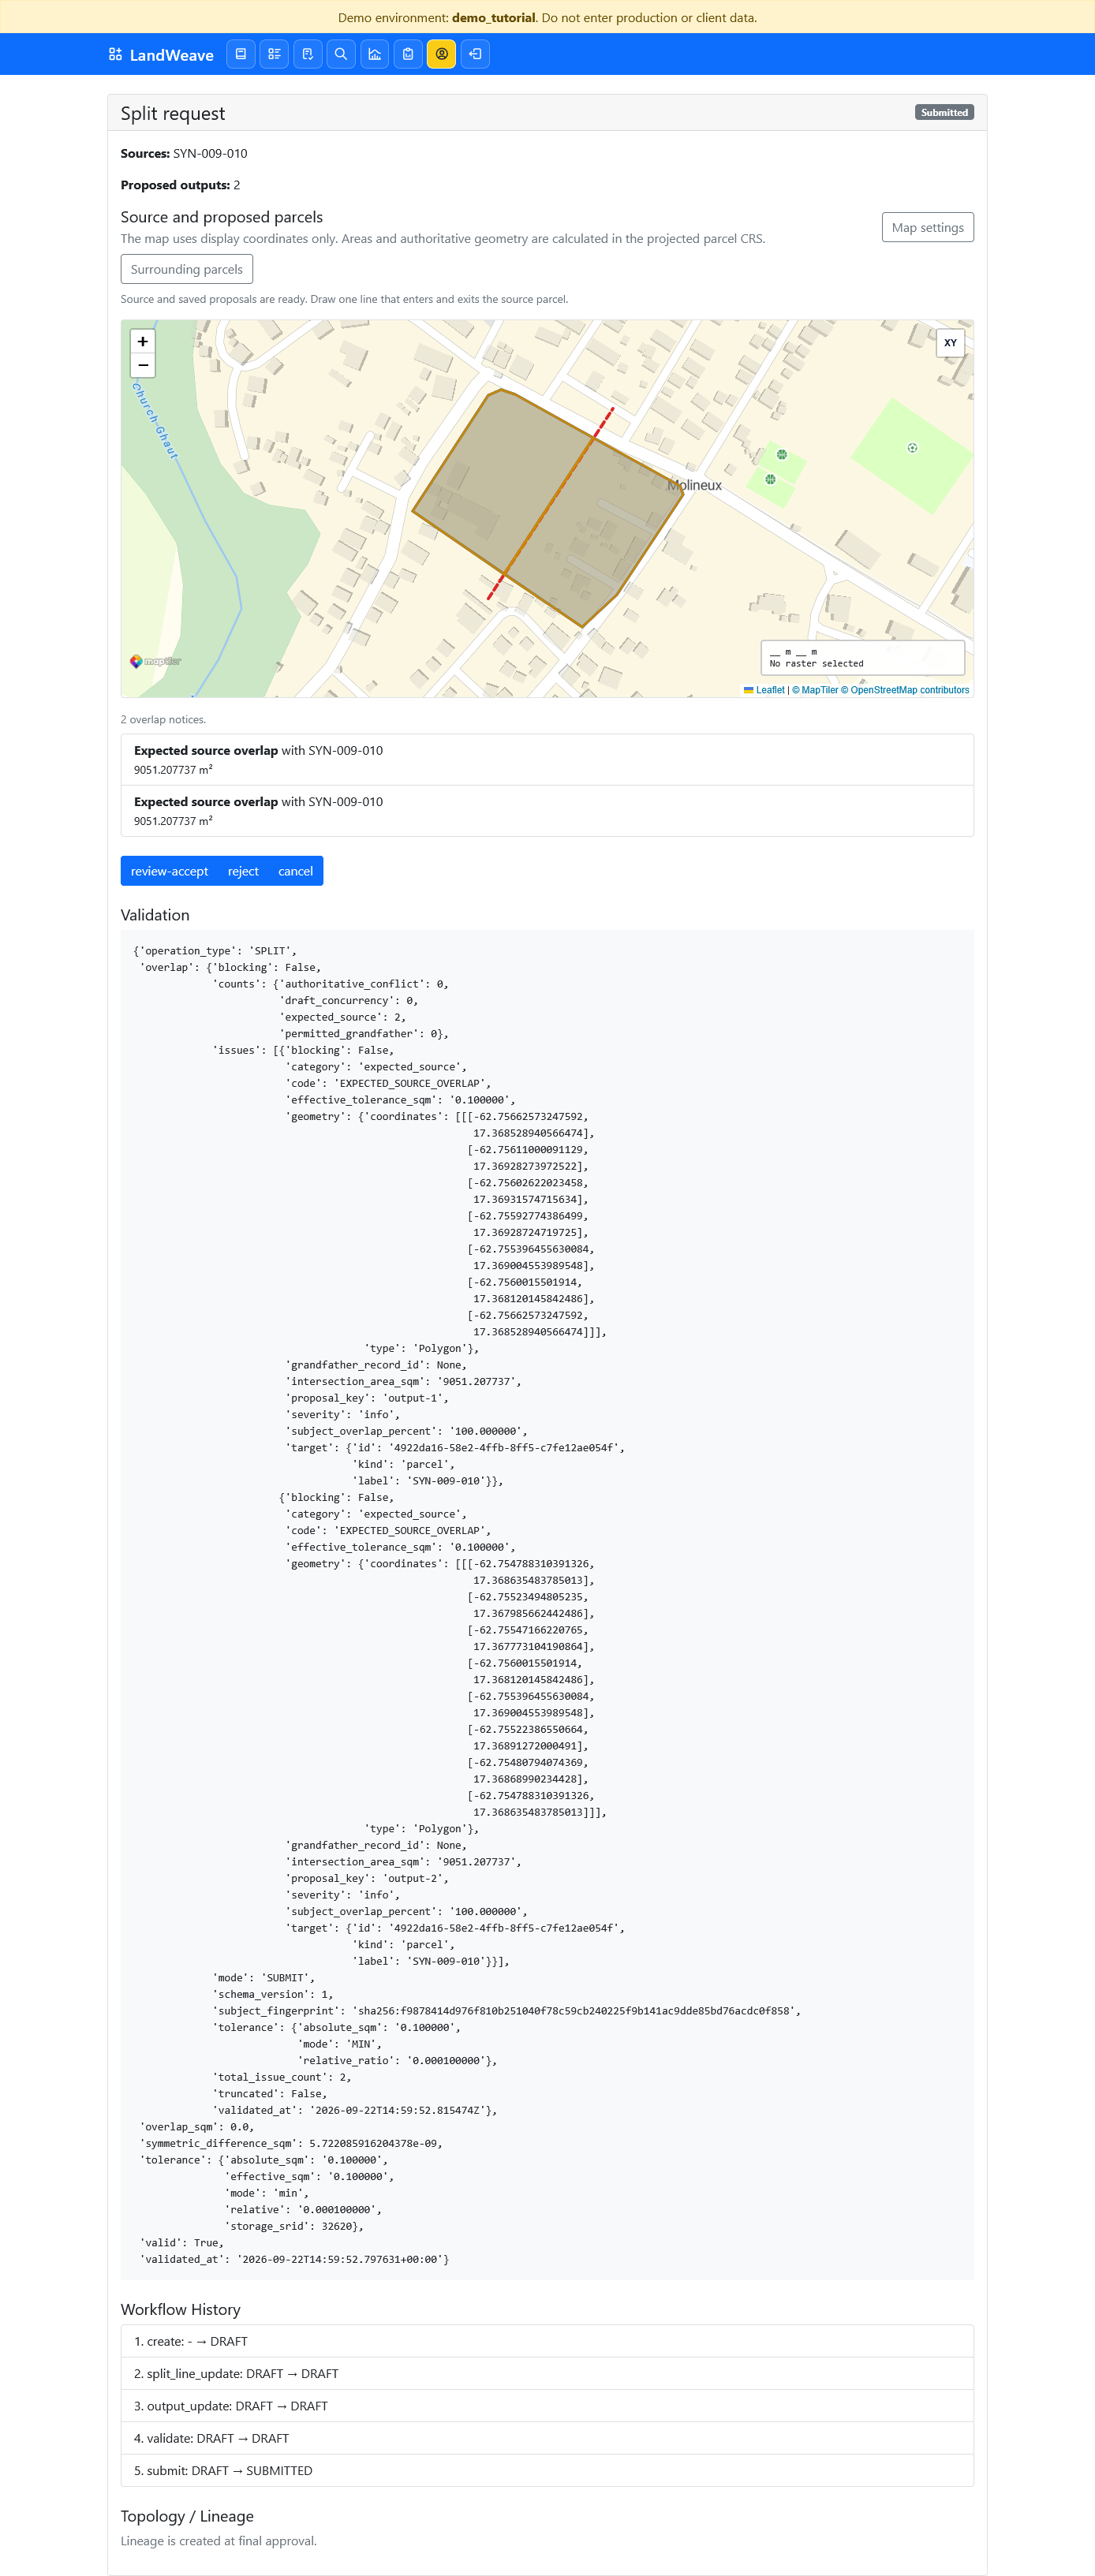Click the reject action
1095x2576 pixels.
pos(243,871)
